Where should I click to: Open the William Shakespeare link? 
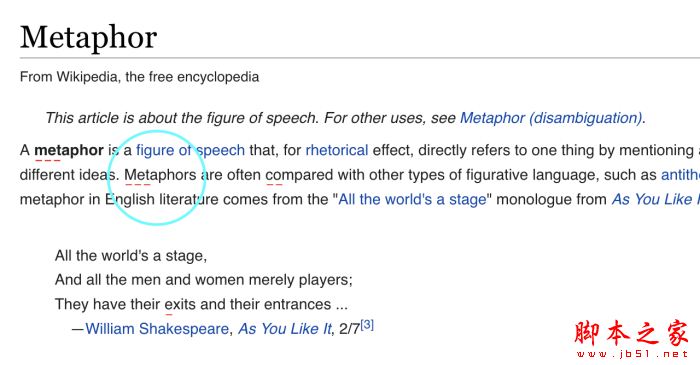click(x=157, y=329)
